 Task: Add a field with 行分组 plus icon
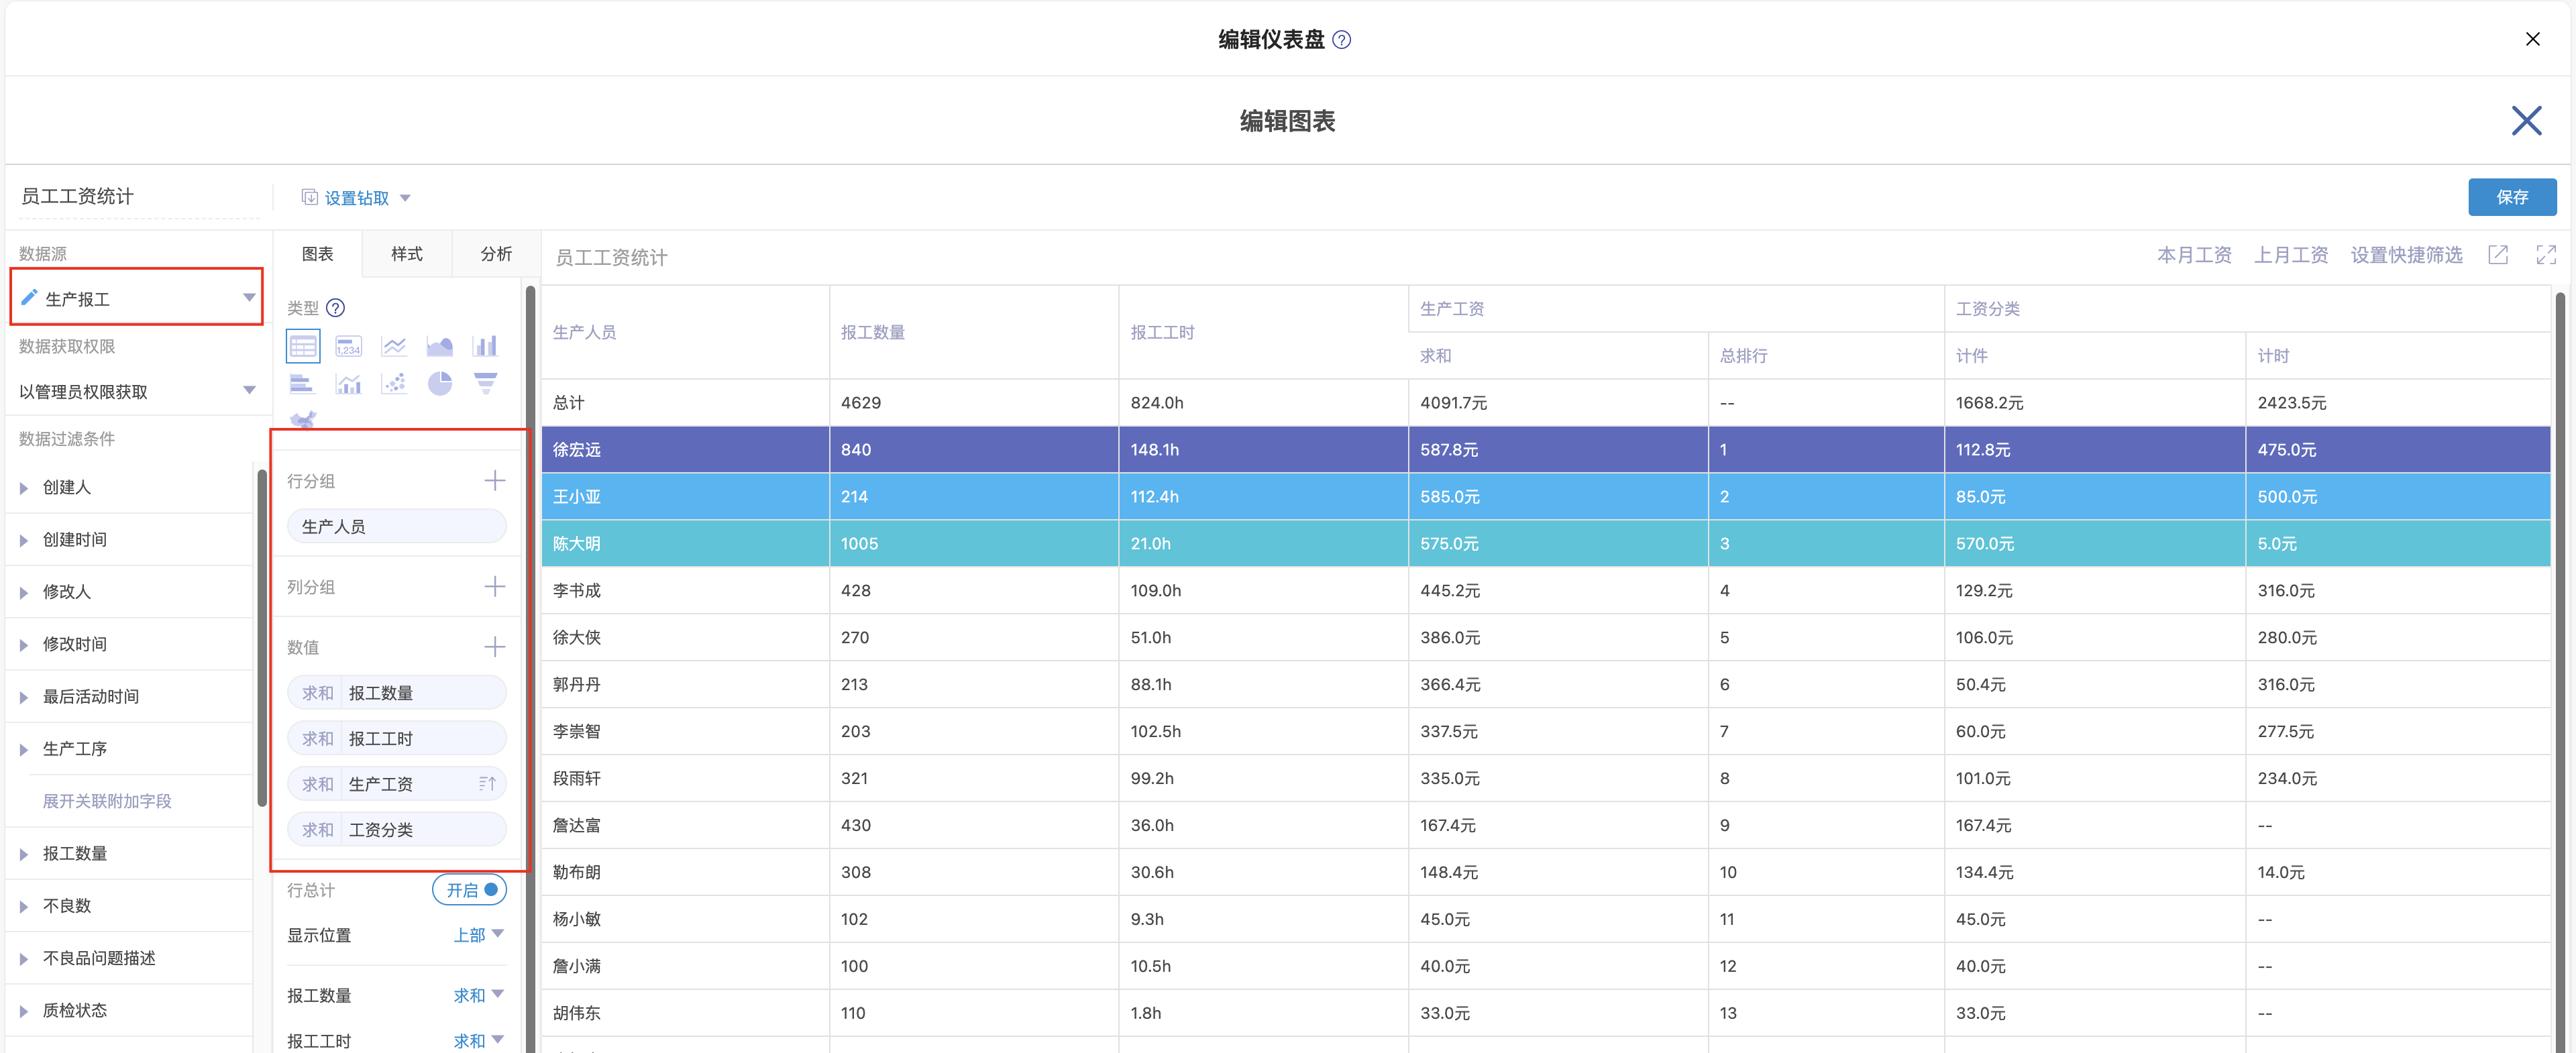(x=495, y=481)
